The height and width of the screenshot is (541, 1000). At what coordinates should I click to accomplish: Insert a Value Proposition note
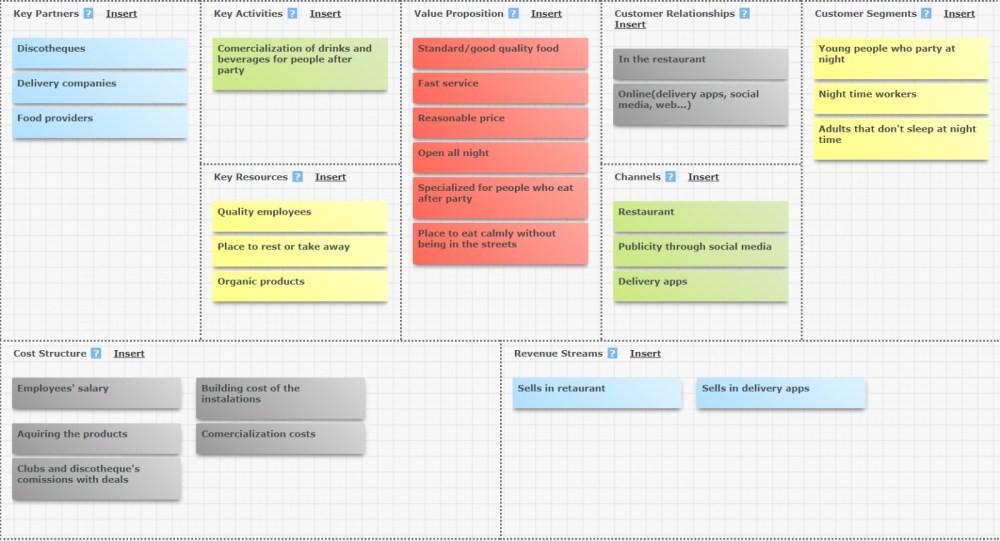pos(546,14)
